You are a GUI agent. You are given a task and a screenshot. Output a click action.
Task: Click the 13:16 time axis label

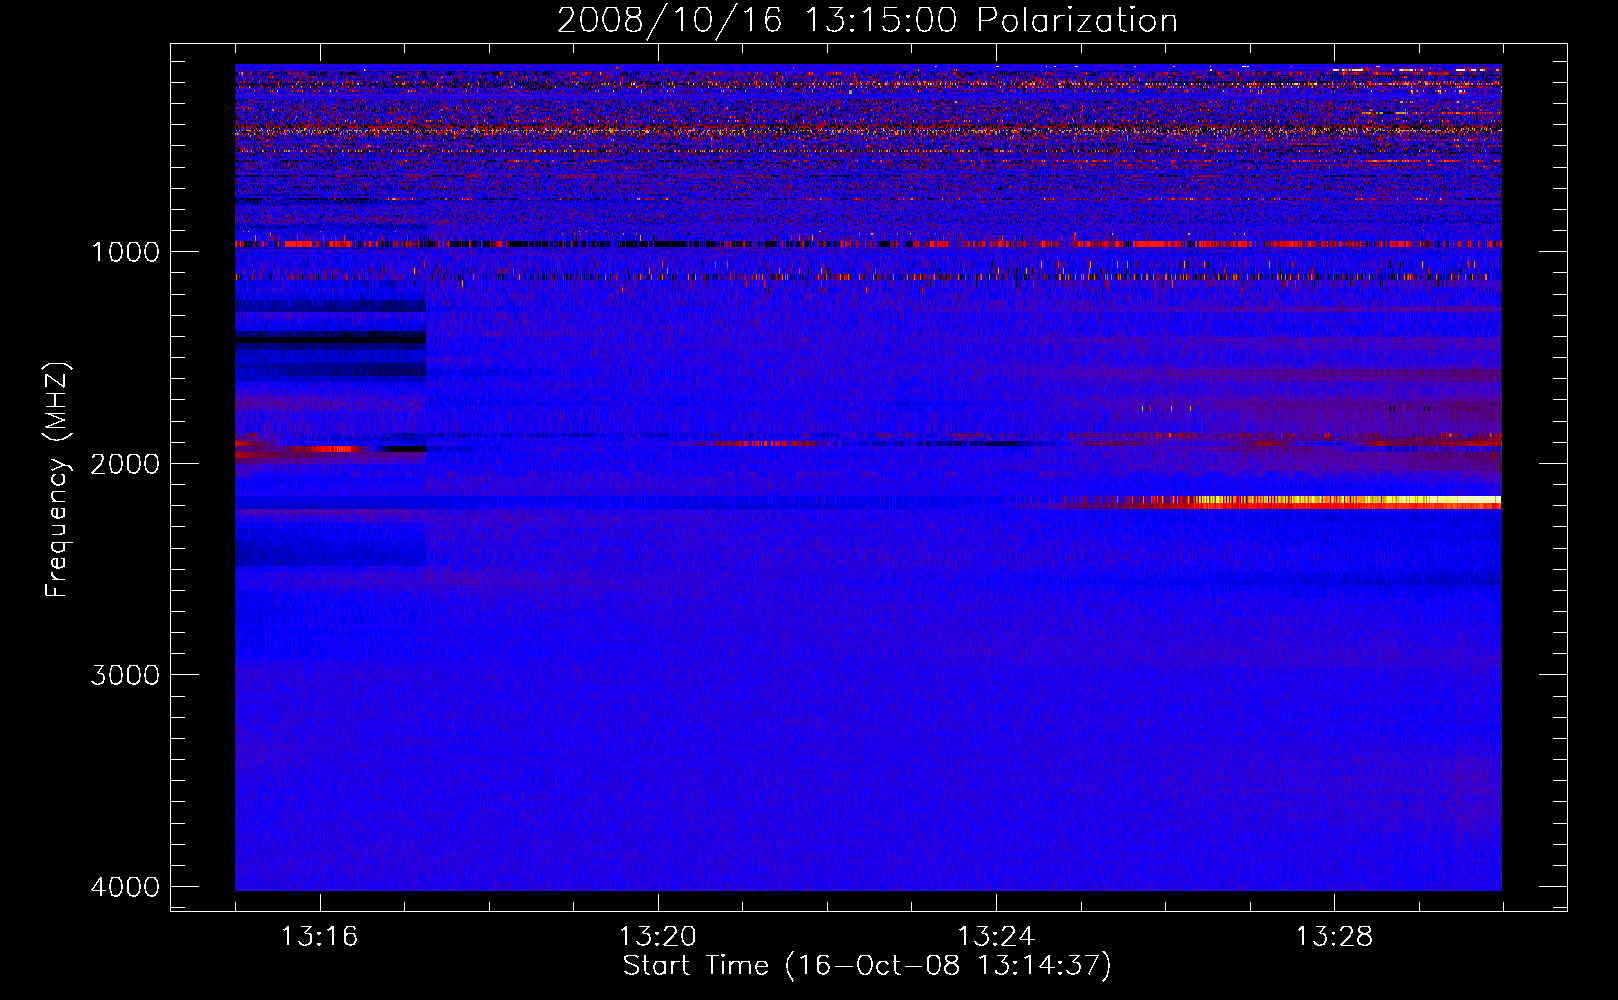pos(319,937)
